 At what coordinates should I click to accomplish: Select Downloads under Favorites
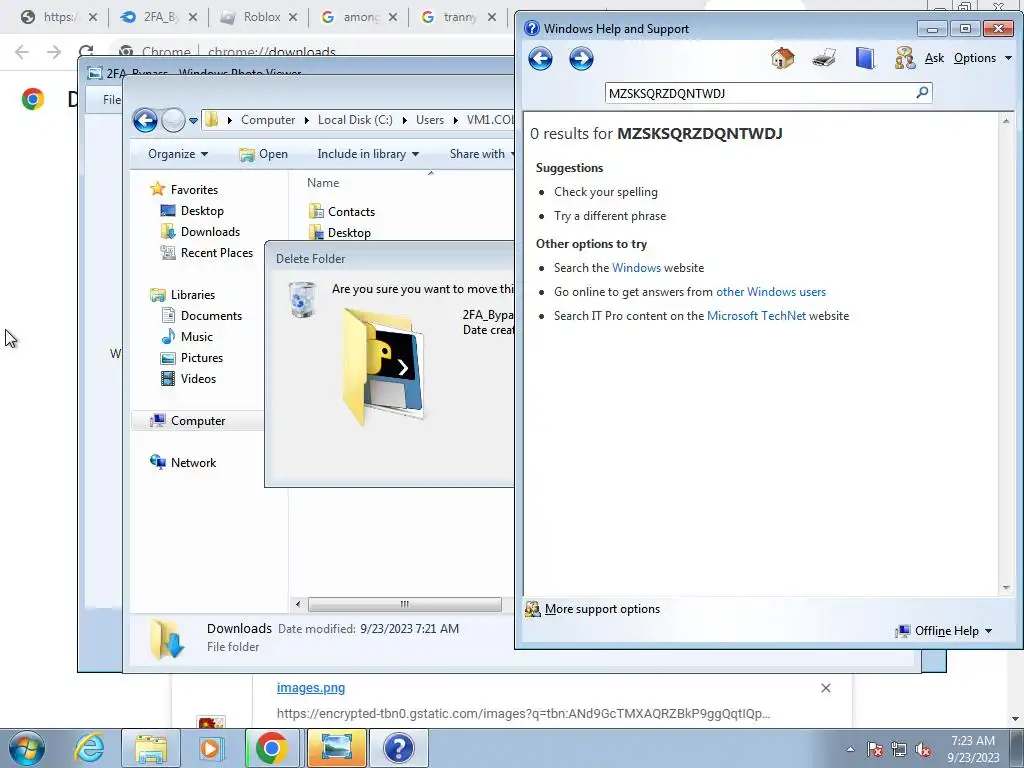210,232
